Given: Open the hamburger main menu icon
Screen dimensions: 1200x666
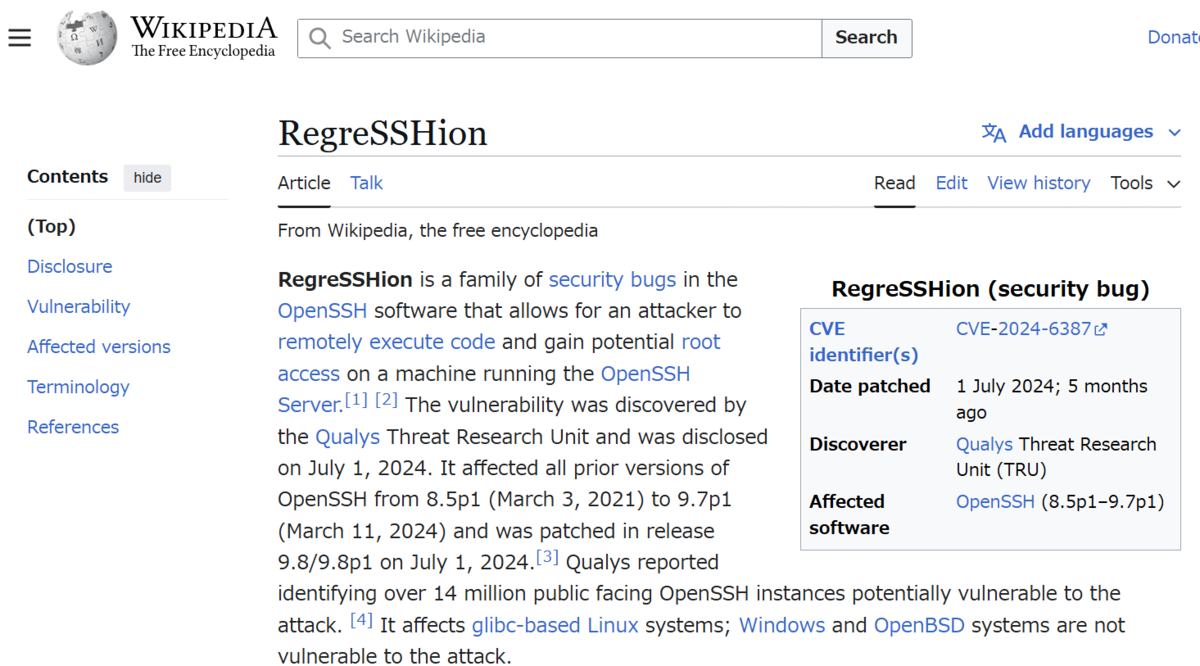Looking at the screenshot, I should 20,38.
